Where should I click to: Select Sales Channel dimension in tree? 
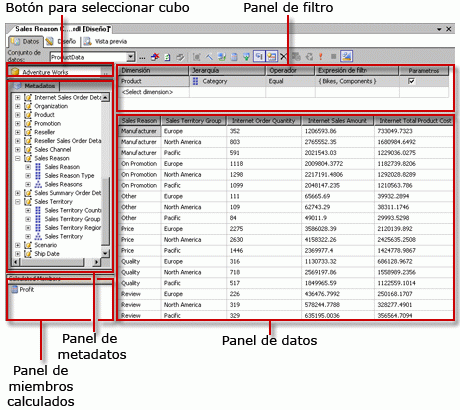pyautogui.click(x=53, y=149)
